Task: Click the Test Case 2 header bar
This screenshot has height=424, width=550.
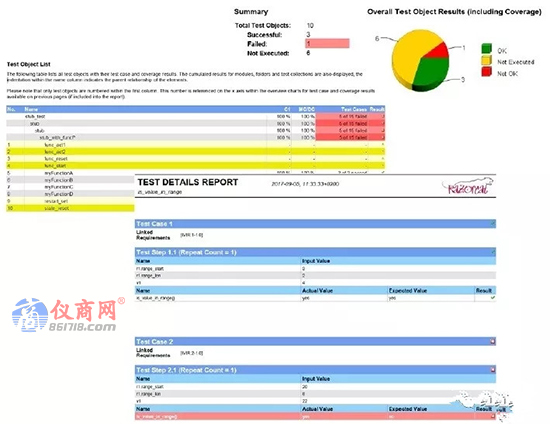Action: click(315, 342)
